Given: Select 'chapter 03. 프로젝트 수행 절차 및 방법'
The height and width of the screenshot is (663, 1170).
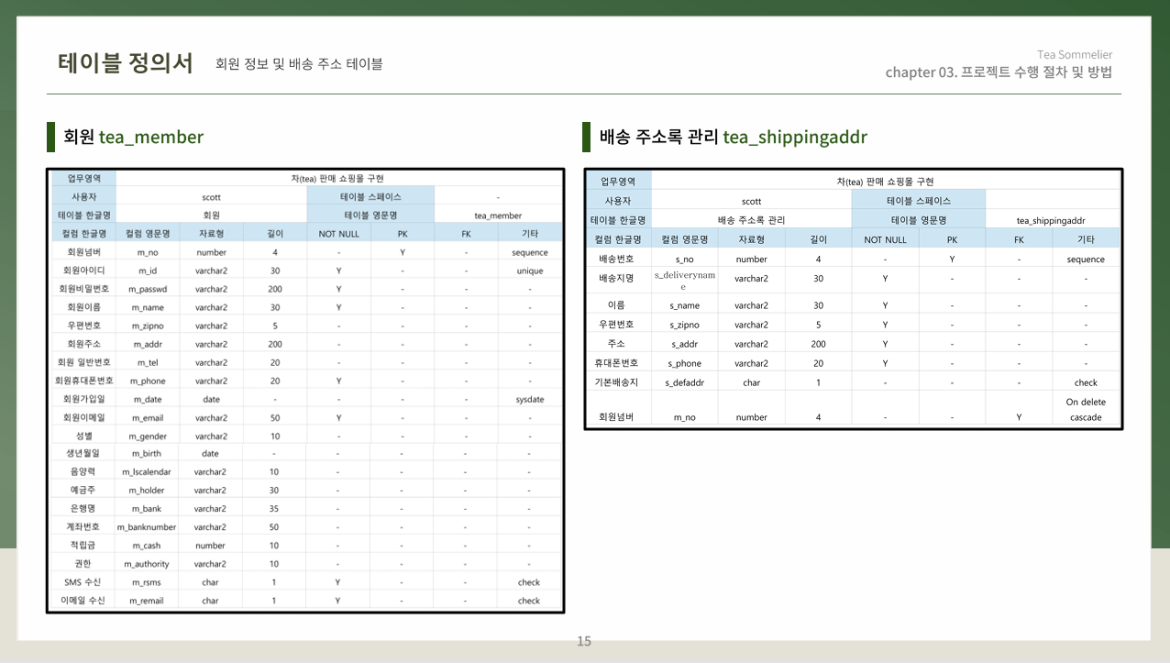Looking at the screenshot, I should tap(998, 72).
